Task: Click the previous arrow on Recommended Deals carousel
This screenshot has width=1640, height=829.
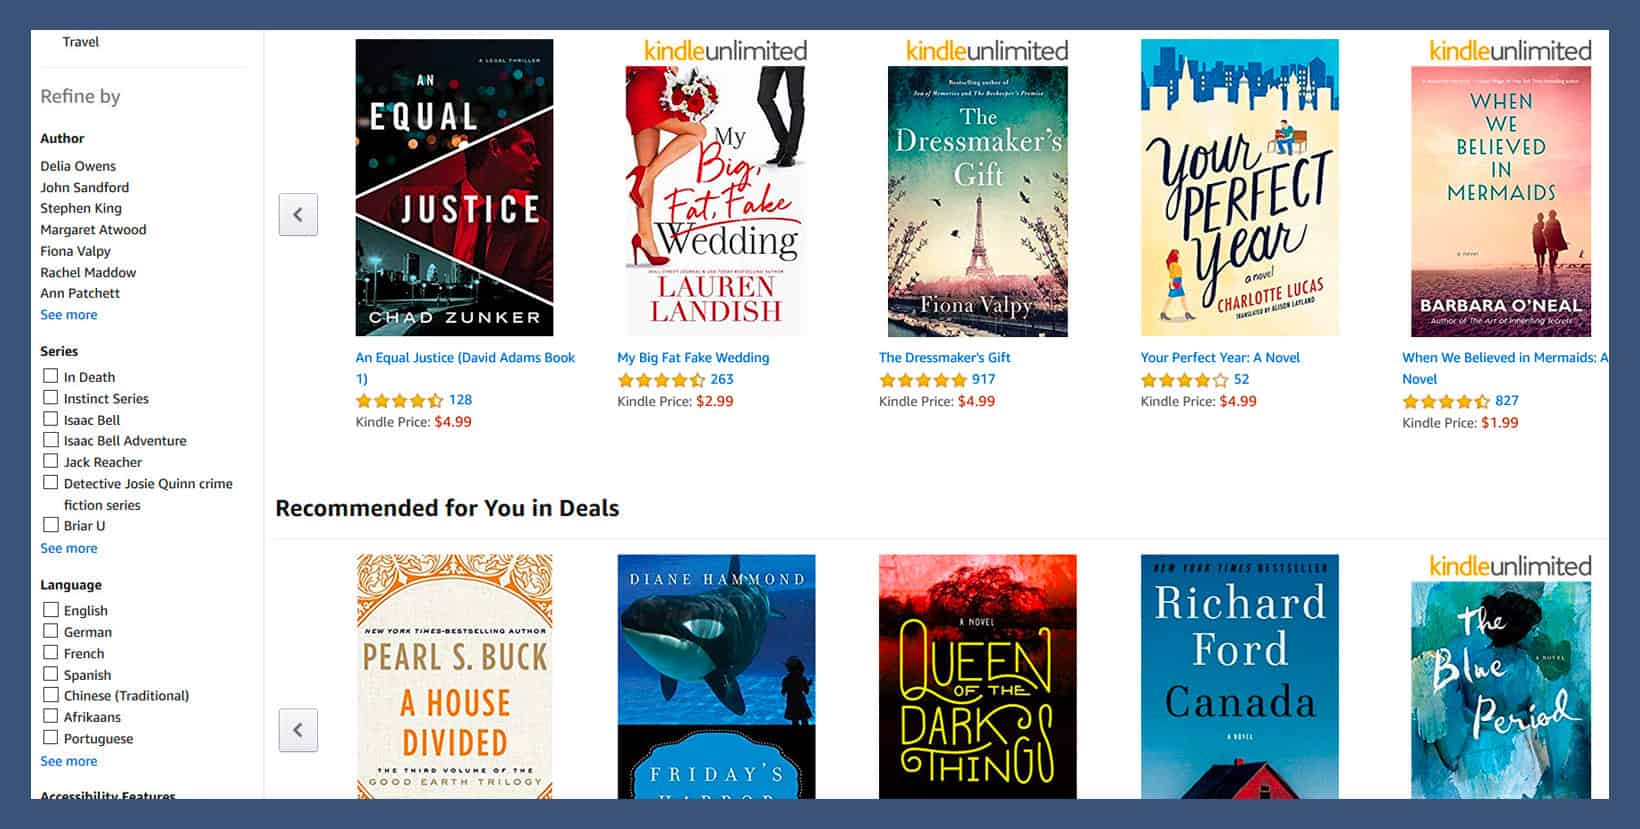Action: coord(298,730)
